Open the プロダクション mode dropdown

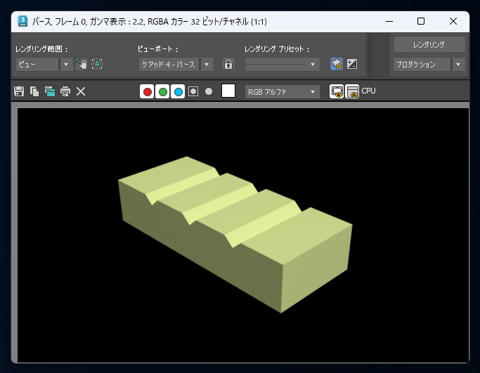coord(429,64)
